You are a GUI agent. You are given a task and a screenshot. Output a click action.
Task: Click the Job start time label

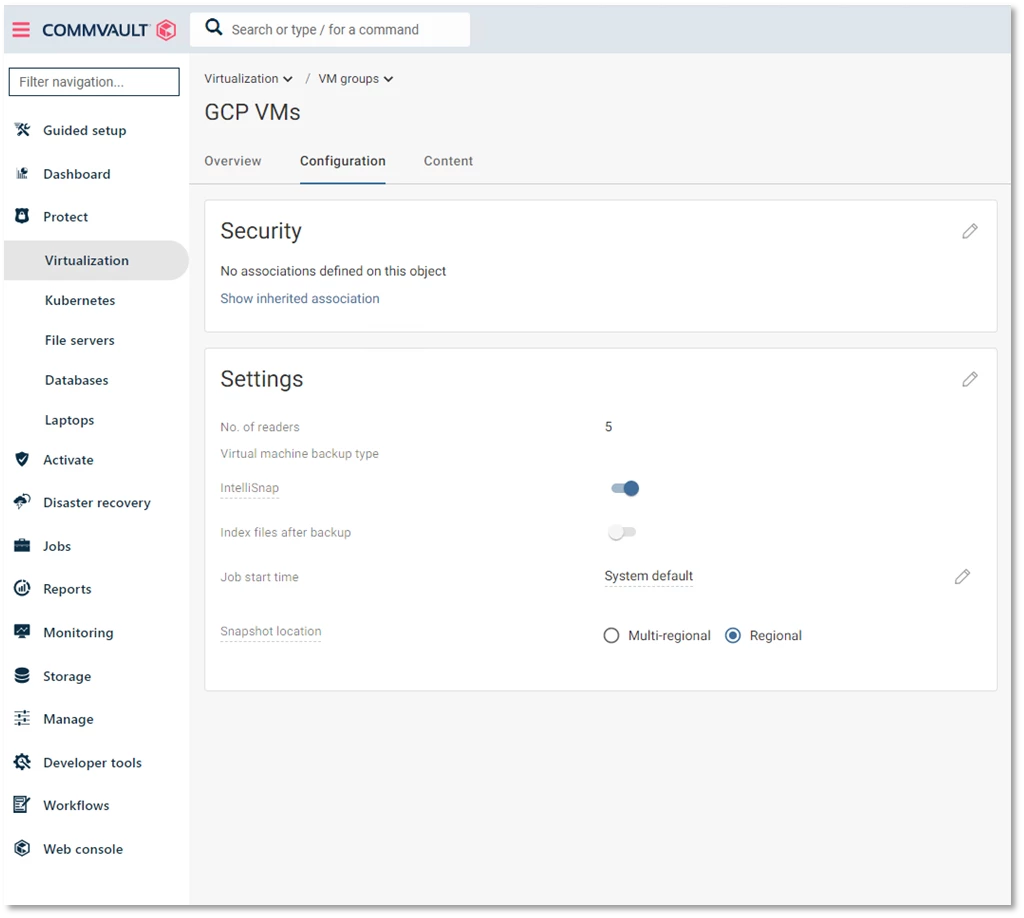pos(259,577)
